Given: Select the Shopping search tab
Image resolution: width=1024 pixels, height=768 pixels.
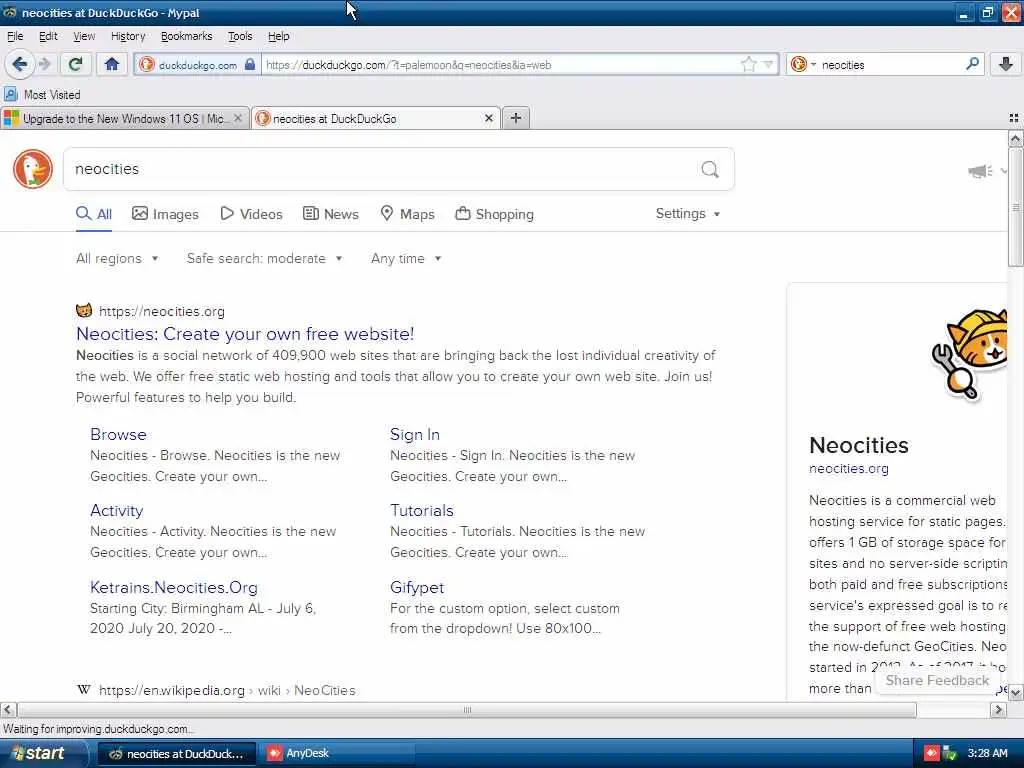Looking at the screenshot, I should coord(494,214).
